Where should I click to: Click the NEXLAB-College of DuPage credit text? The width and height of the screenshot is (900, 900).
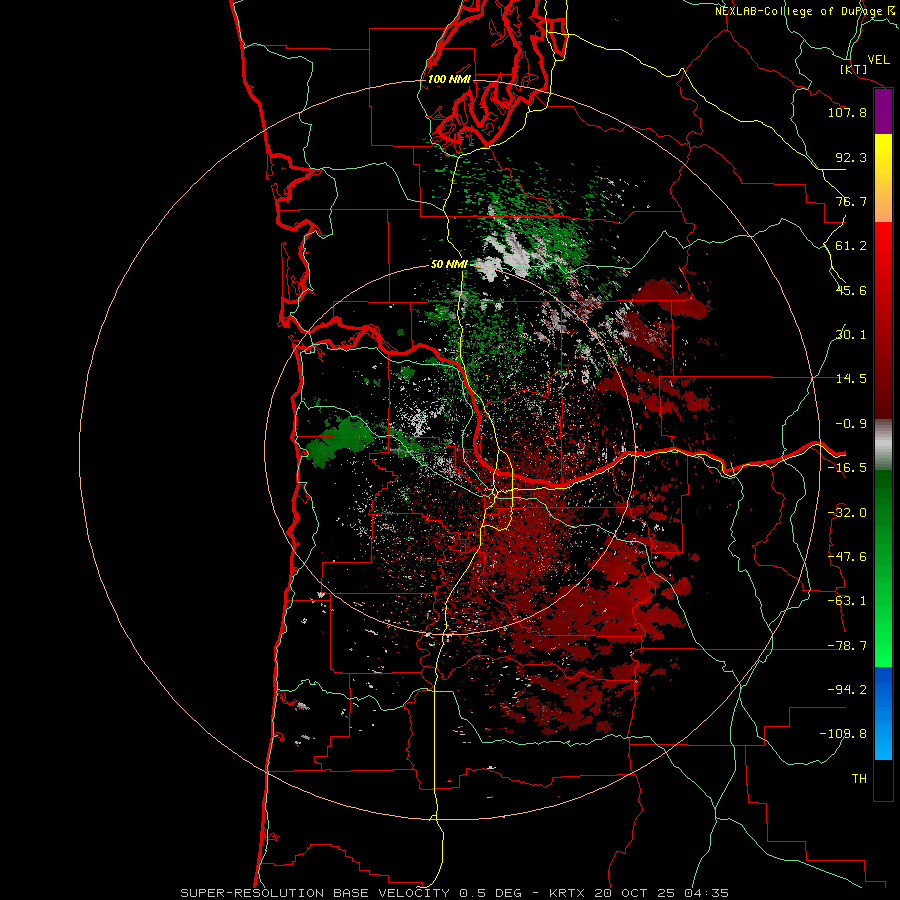coord(806,11)
